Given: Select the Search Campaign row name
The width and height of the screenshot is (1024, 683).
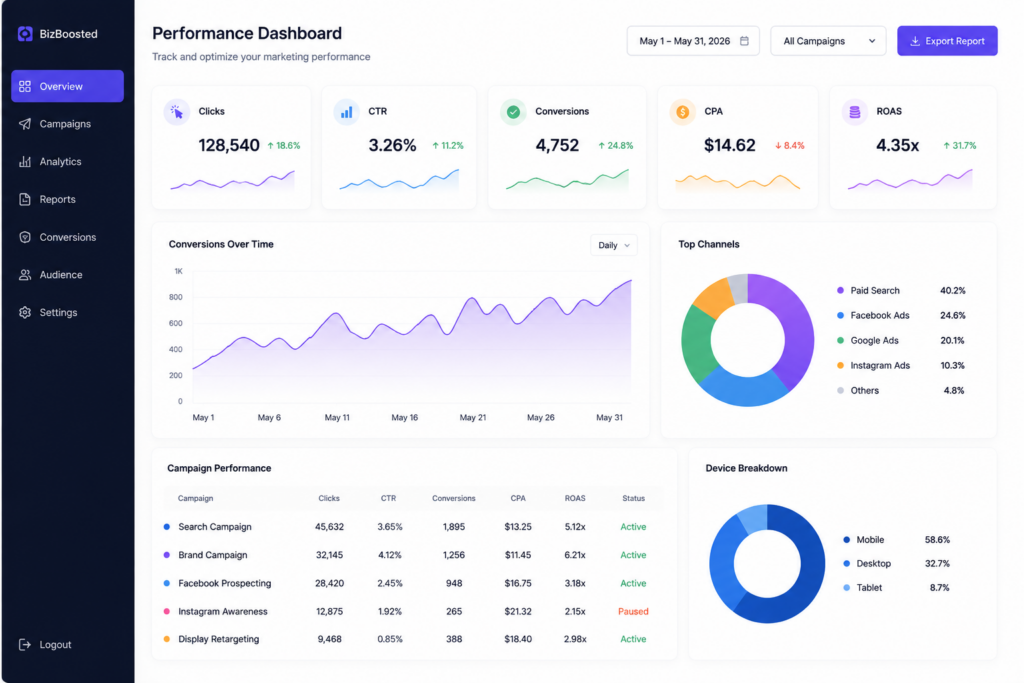Looking at the screenshot, I should pyautogui.click(x=215, y=527).
